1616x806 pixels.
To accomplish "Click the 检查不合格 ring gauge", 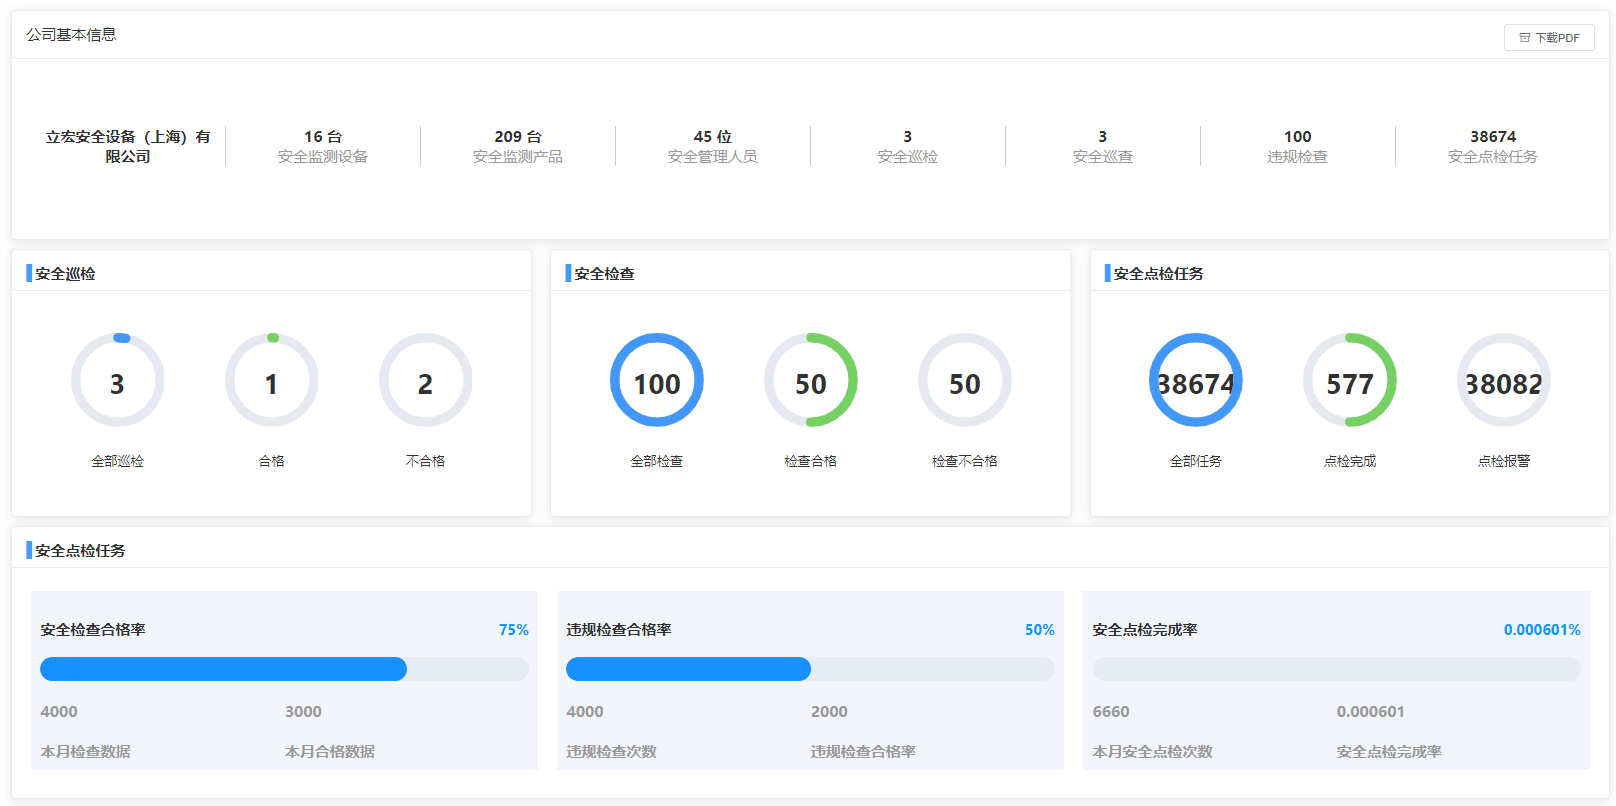I will click(x=964, y=381).
